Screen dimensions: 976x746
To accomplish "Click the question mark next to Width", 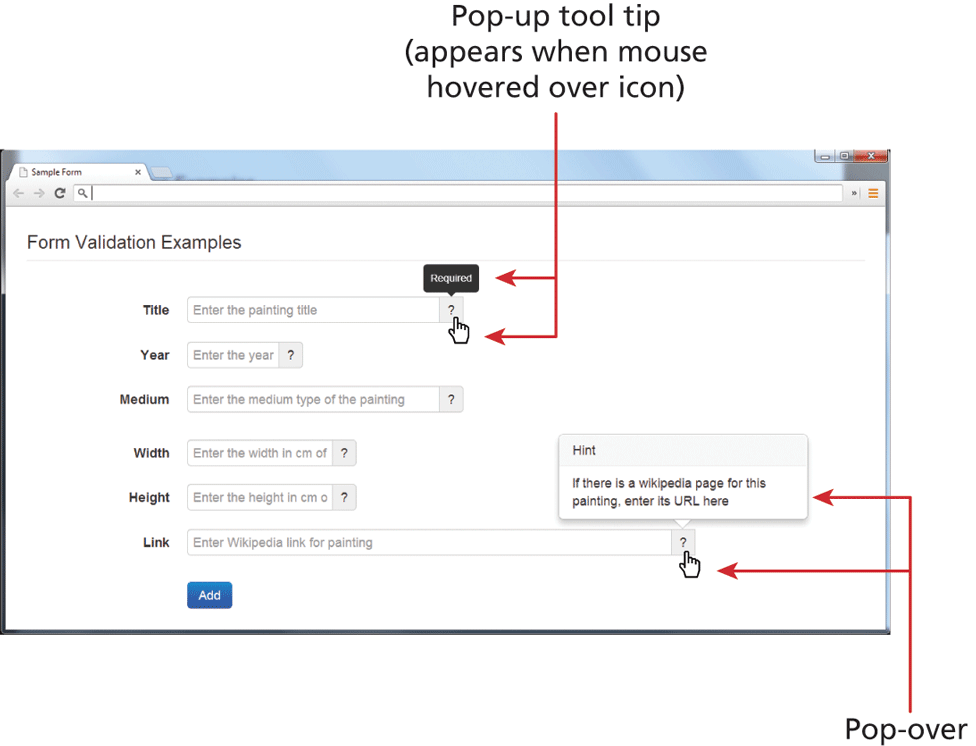I will (344, 453).
